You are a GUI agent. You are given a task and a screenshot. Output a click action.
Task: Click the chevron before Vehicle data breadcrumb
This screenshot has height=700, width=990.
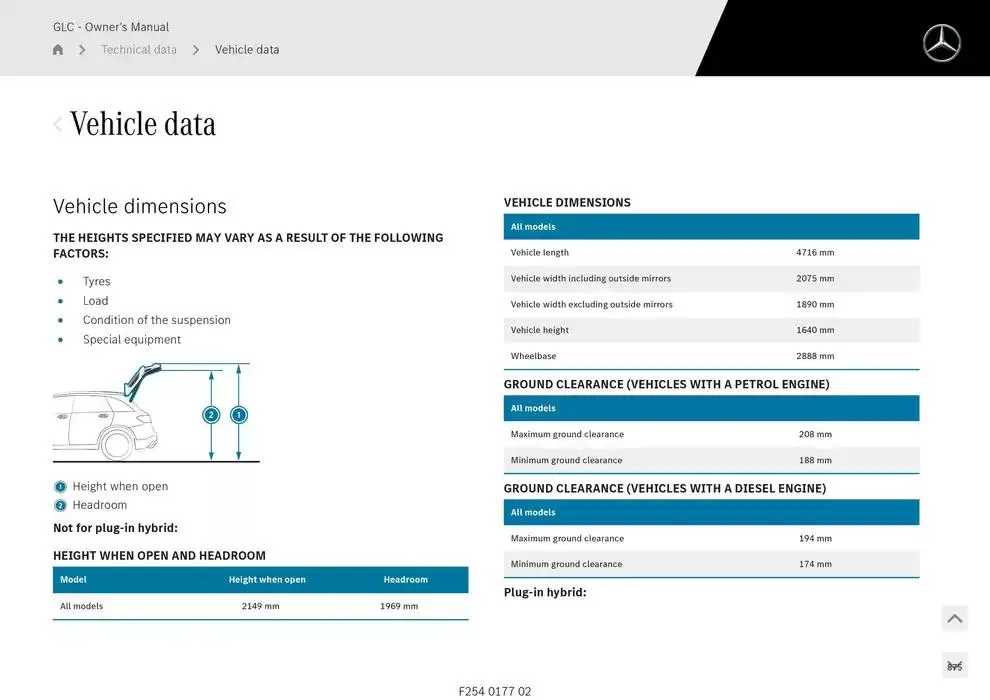click(196, 50)
